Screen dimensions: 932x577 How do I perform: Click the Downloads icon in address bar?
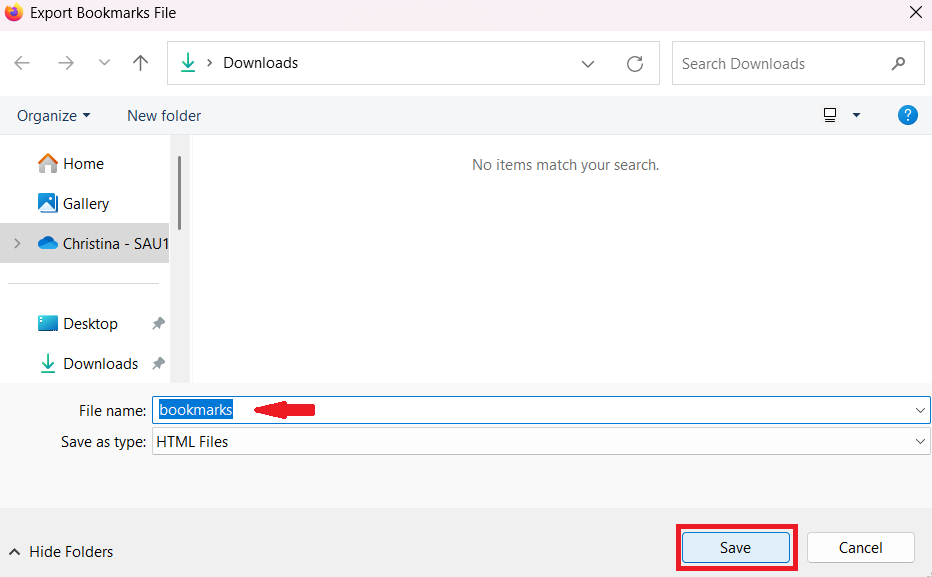coord(188,62)
